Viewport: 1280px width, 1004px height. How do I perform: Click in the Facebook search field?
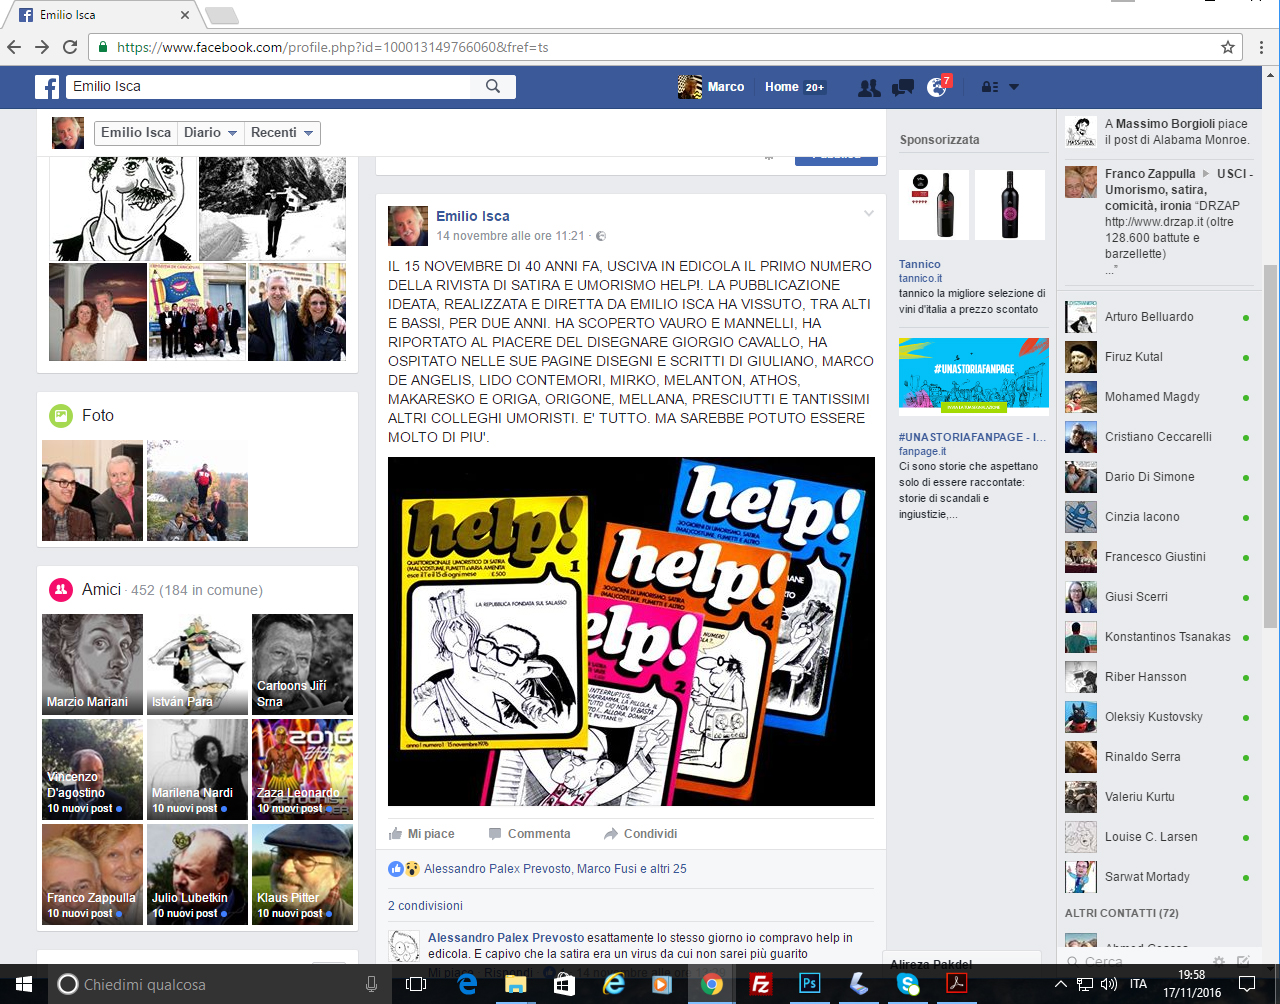click(268, 87)
